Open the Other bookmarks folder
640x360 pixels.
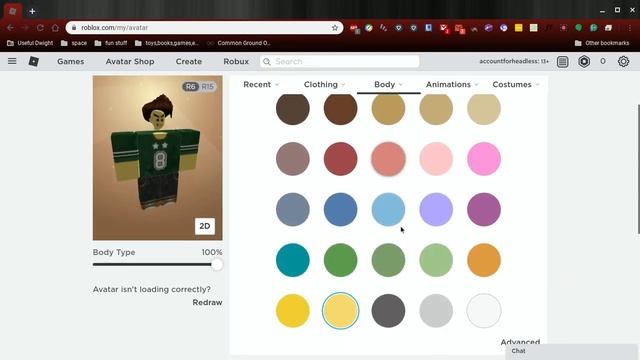tap(602, 43)
